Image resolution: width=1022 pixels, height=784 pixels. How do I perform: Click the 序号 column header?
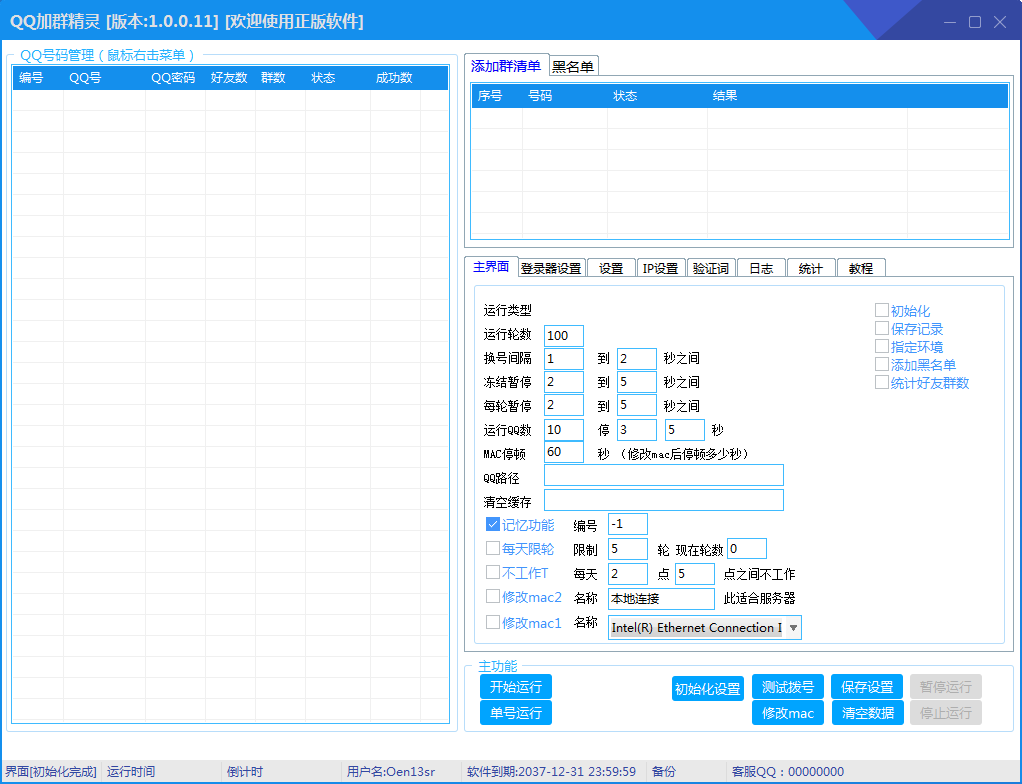click(x=497, y=96)
